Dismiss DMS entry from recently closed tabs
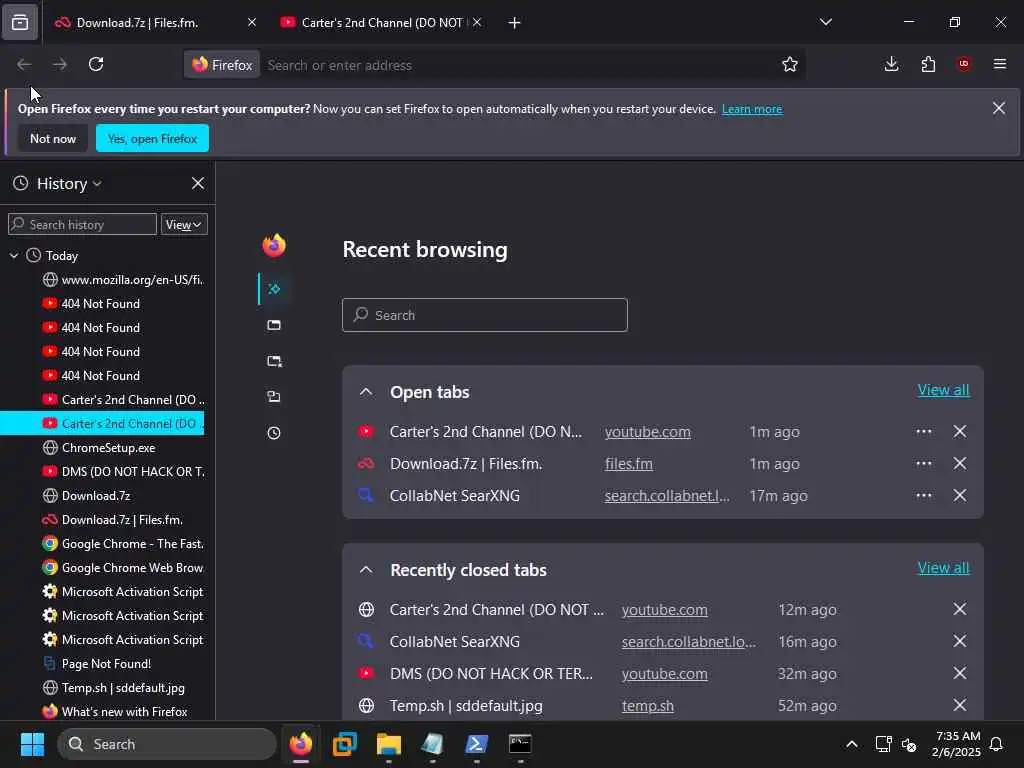Image resolution: width=1024 pixels, height=768 pixels. [x=959, y=673]
